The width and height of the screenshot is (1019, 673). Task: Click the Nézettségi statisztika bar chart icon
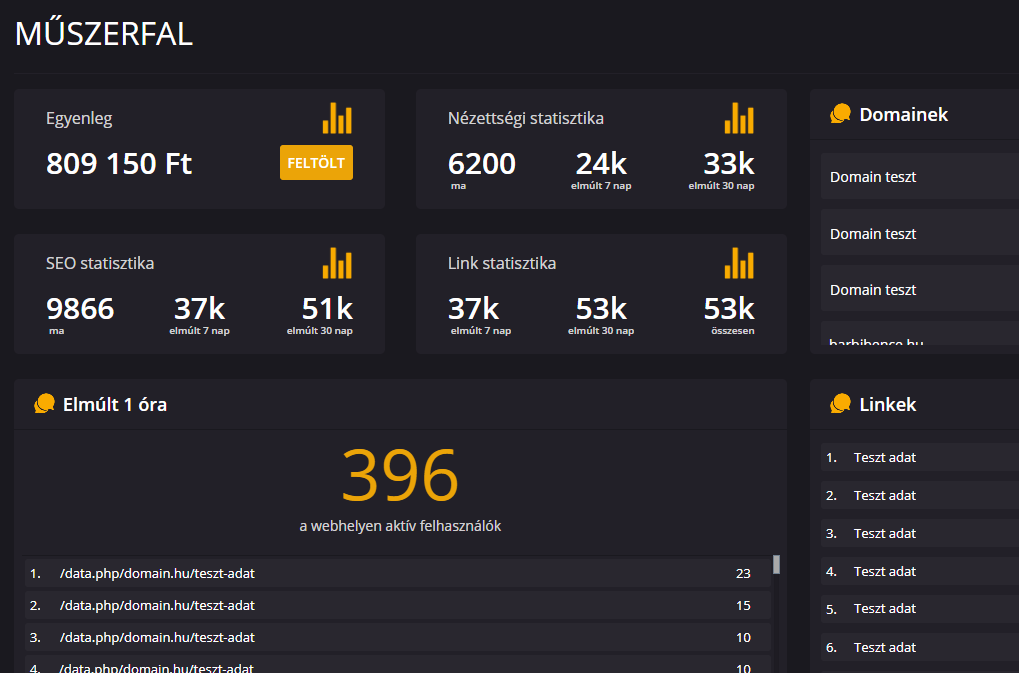(740, 118)
